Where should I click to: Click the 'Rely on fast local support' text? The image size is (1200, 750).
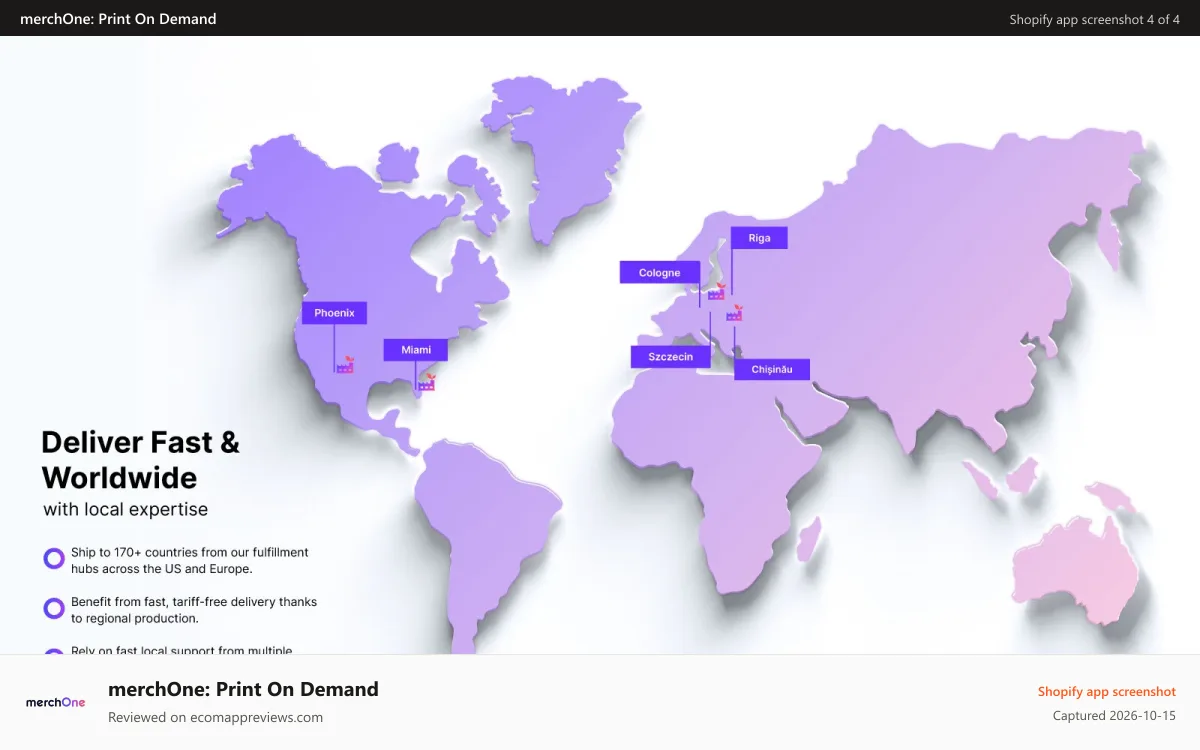(x=182, y=650)
